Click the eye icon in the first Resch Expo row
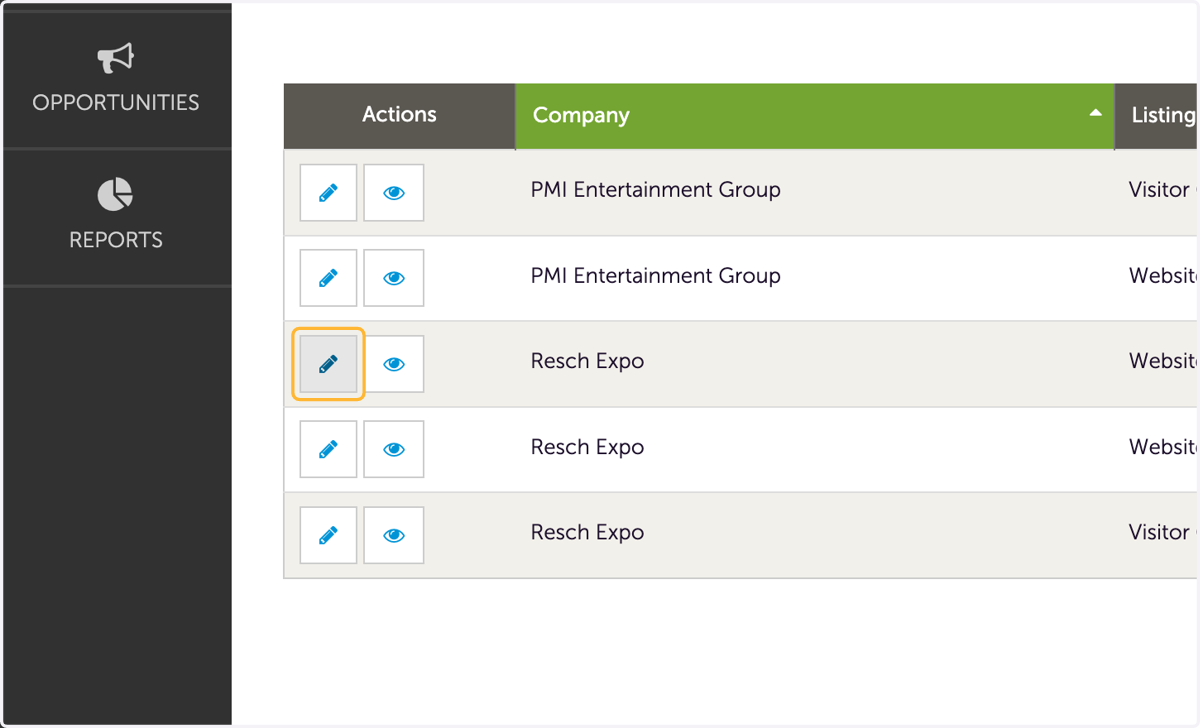Screen dimensions: 1200x728 click(x=394, y=363)
